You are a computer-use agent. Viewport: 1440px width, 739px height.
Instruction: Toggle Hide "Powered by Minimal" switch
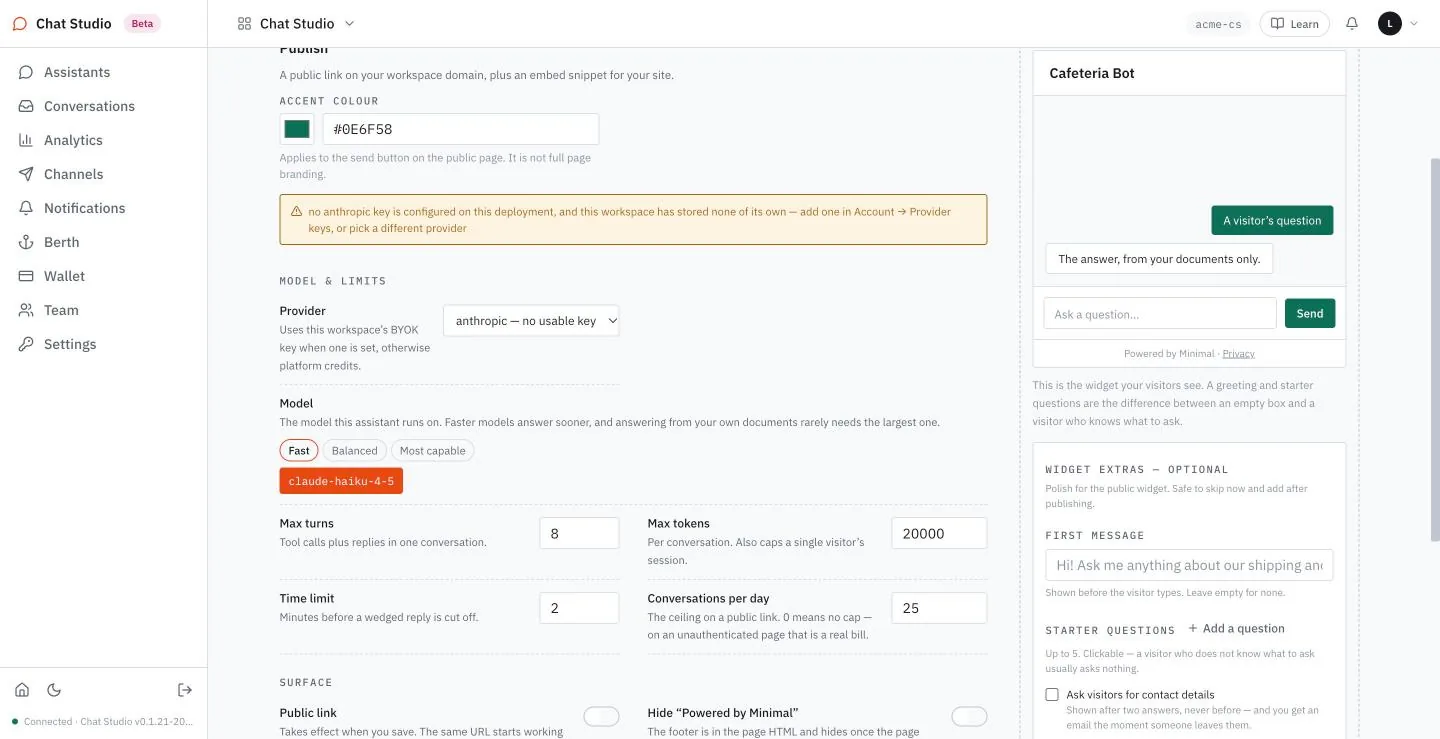click(x=969, y=716)
